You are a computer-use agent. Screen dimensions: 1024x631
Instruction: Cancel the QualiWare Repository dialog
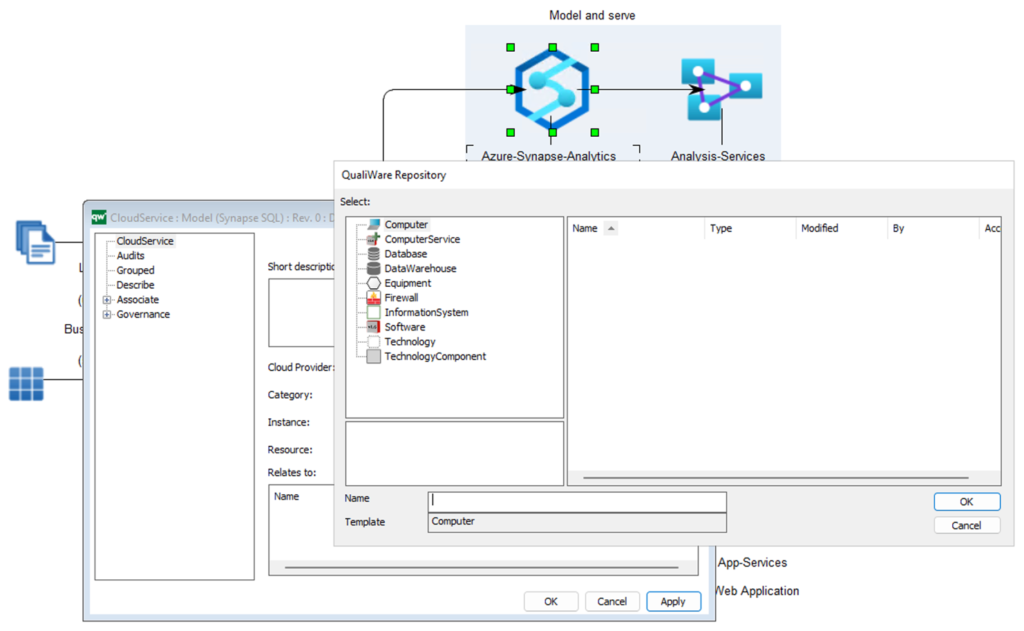click(x=966, y=524)
